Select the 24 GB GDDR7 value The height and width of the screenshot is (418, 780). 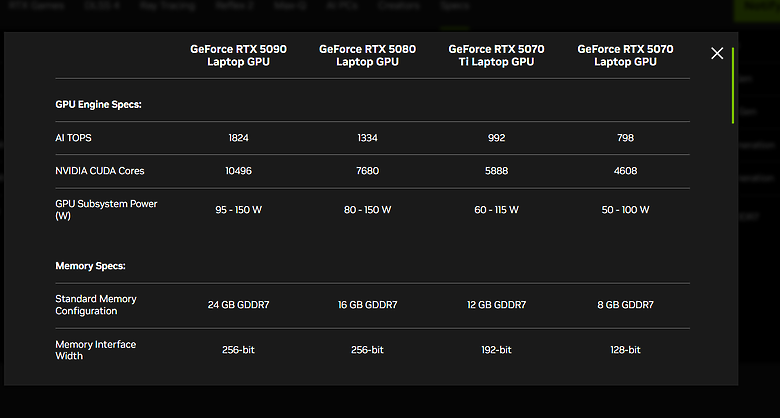tap(238, 305)
